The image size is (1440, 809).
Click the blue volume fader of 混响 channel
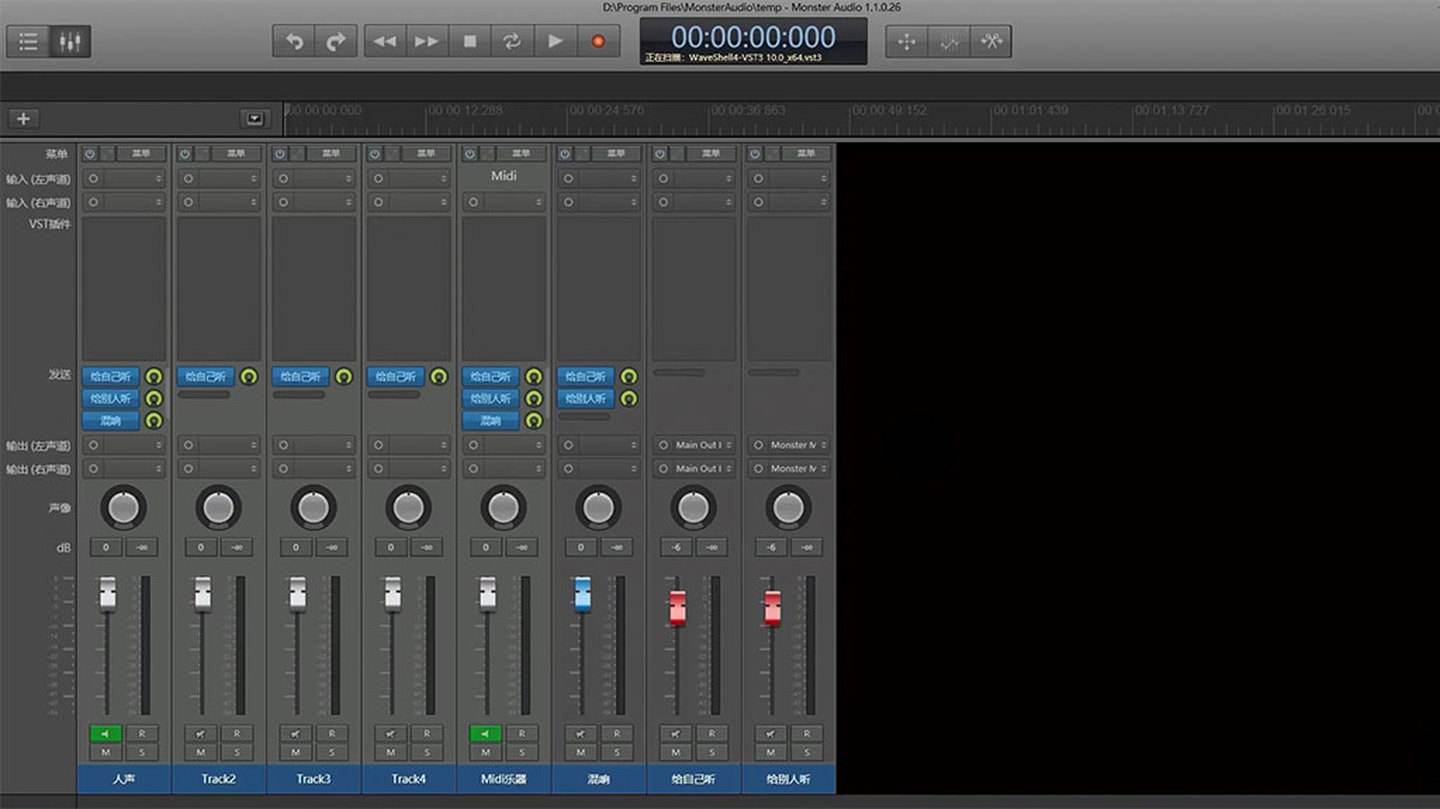pos(583,593)
